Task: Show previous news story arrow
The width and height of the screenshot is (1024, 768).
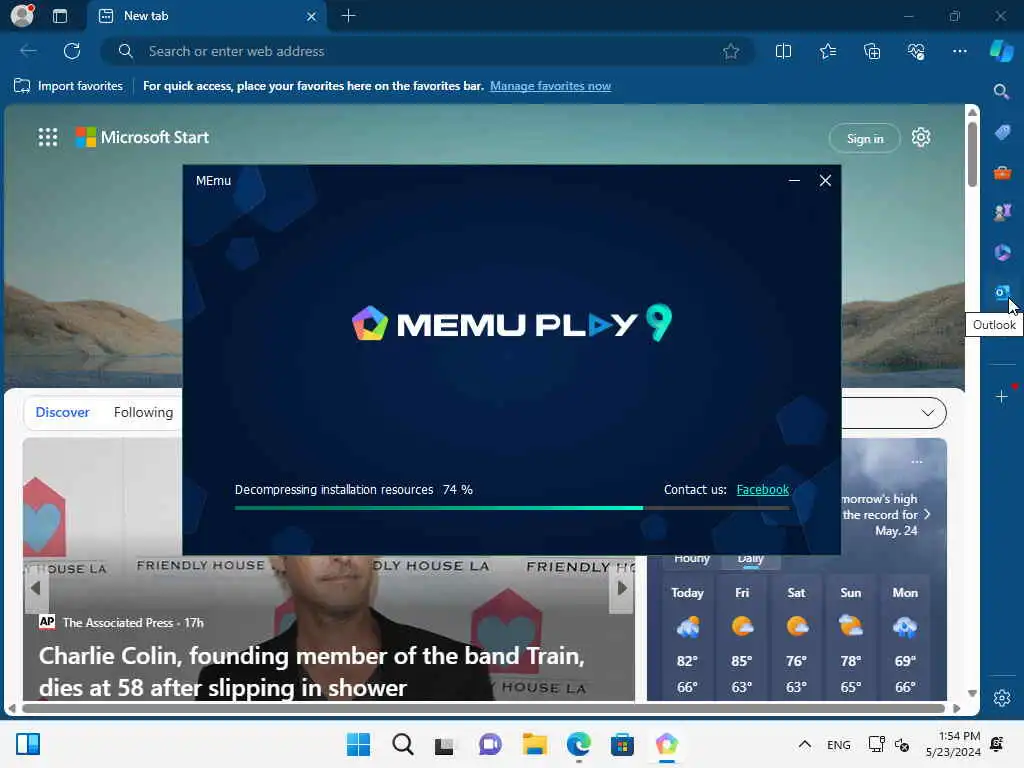Action: pos(36,588)
